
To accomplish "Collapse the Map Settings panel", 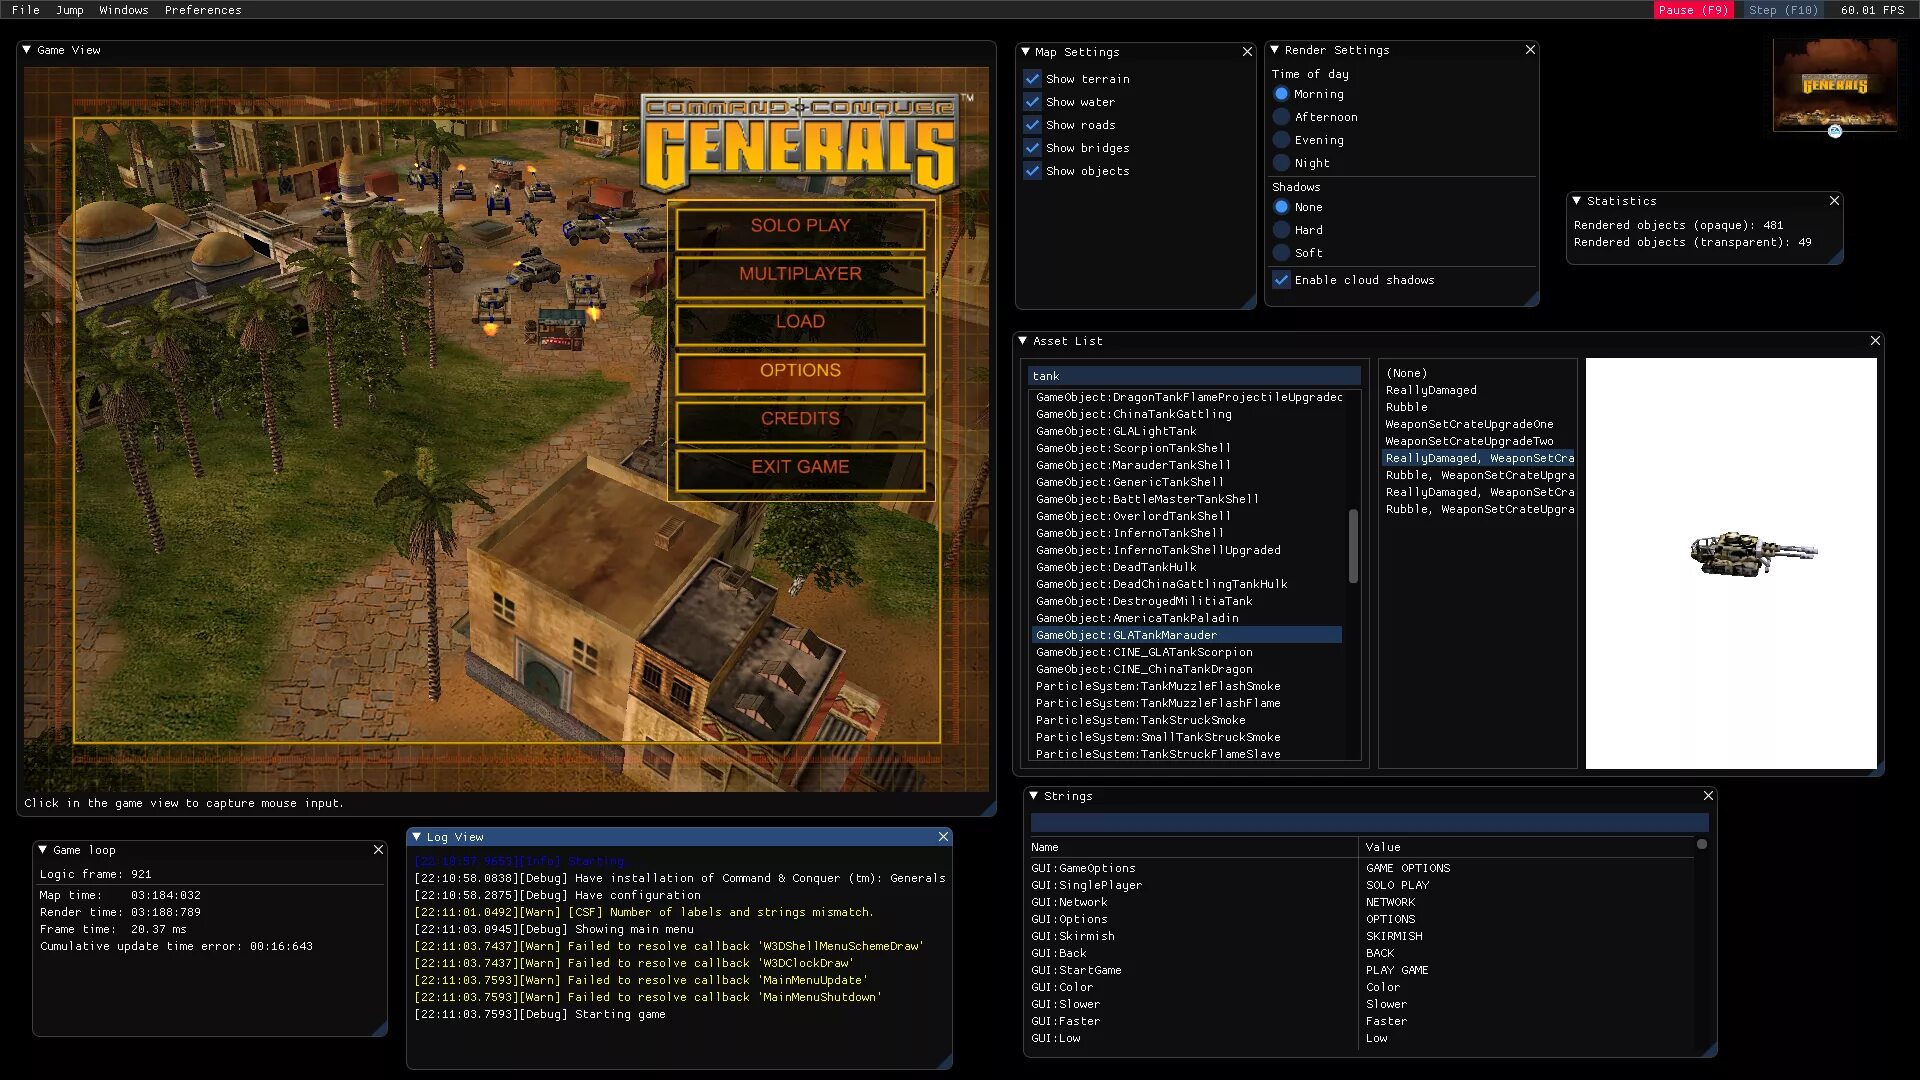I will point(1025,52).
